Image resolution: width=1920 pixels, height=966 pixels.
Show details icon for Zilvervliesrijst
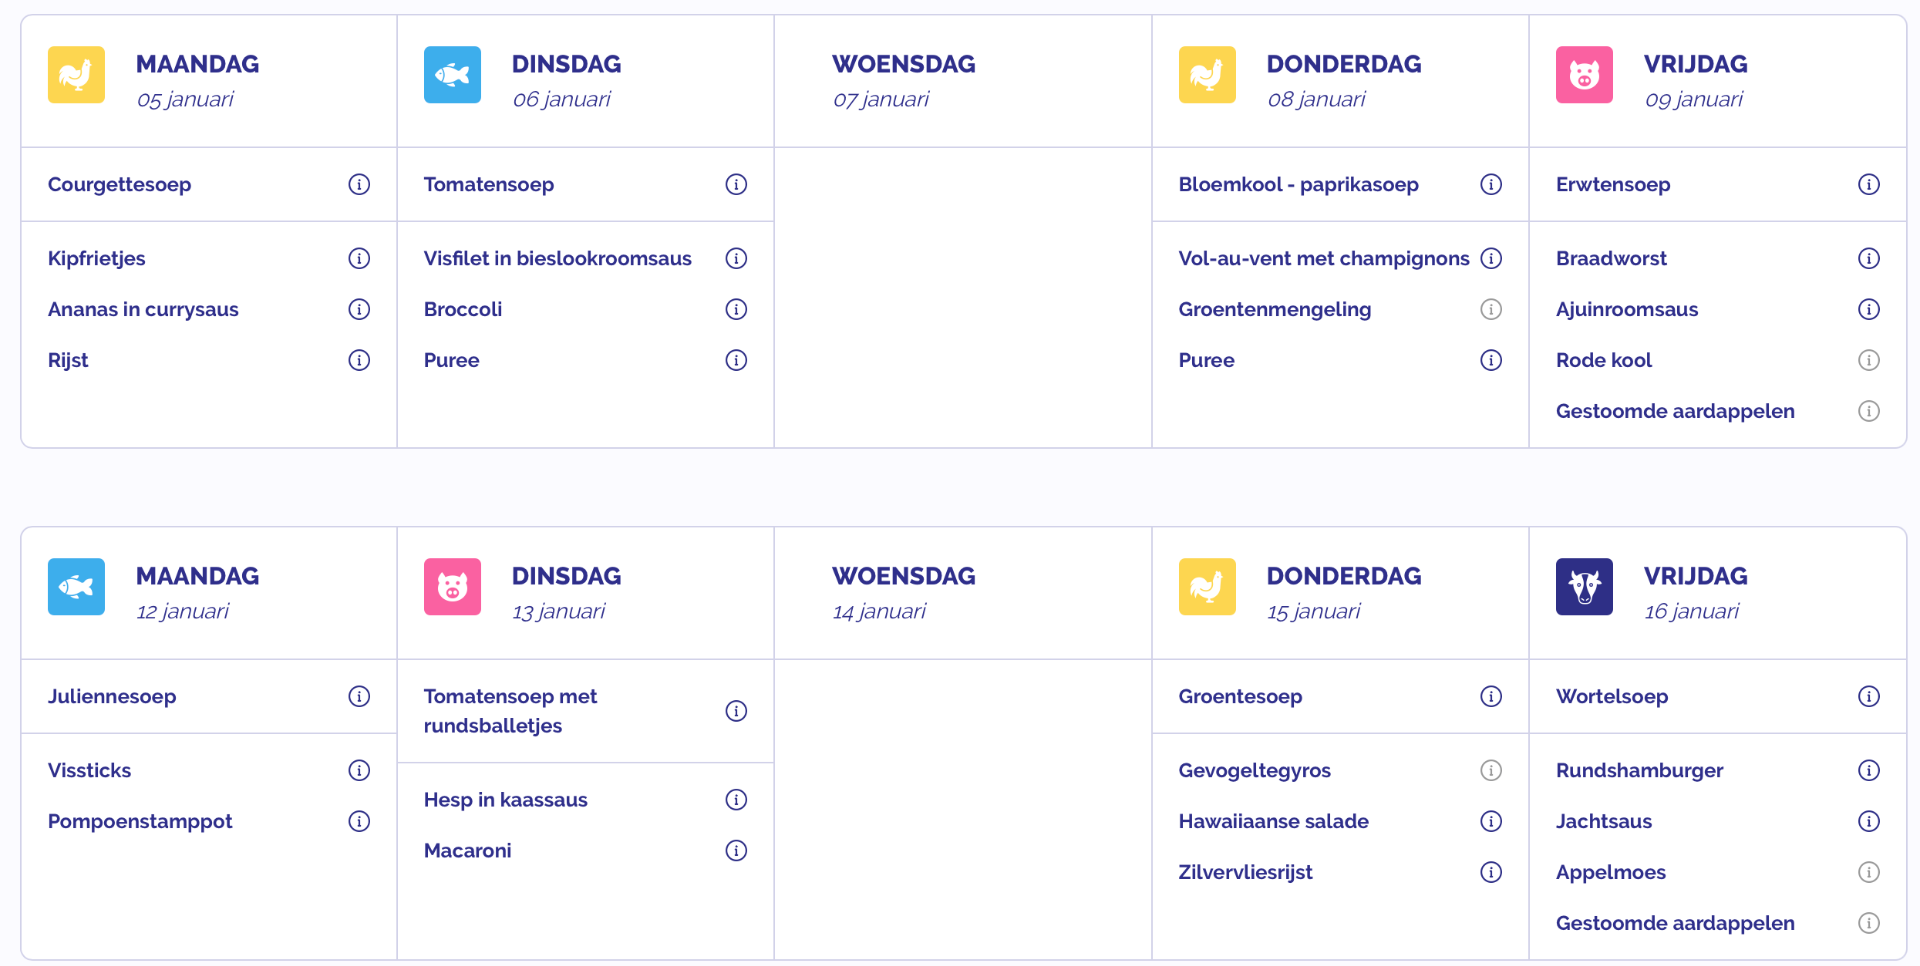[1491, 872]
